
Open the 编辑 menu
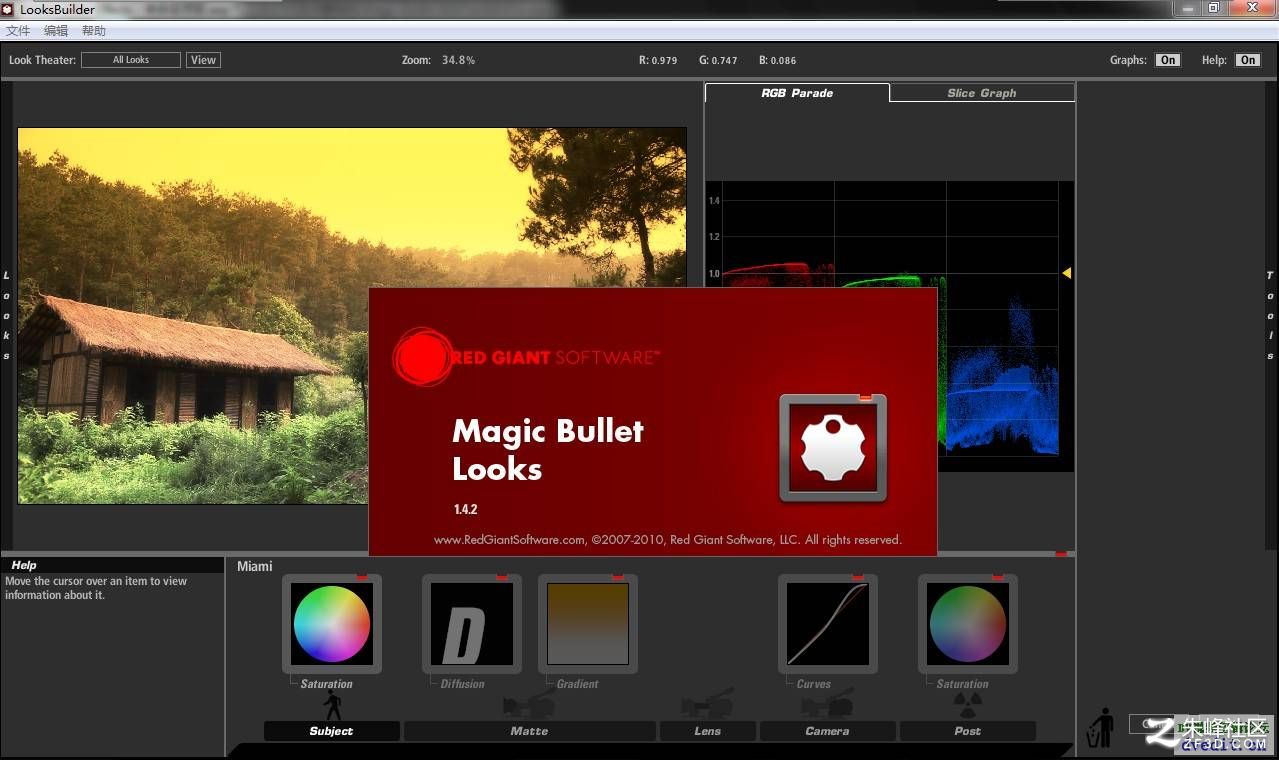click(56, 31)
